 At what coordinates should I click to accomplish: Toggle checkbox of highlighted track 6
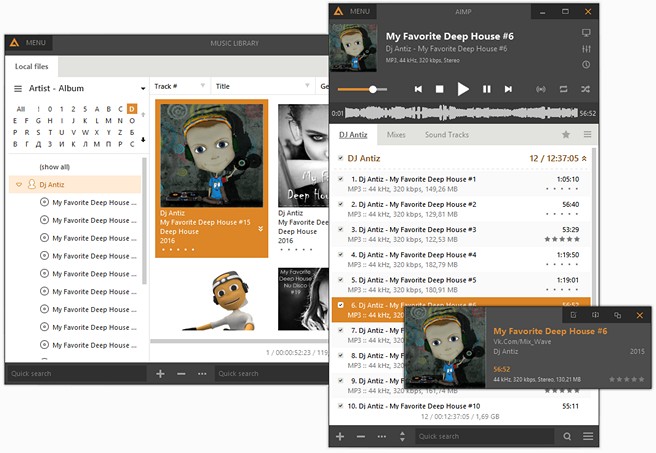coord(341,305)
